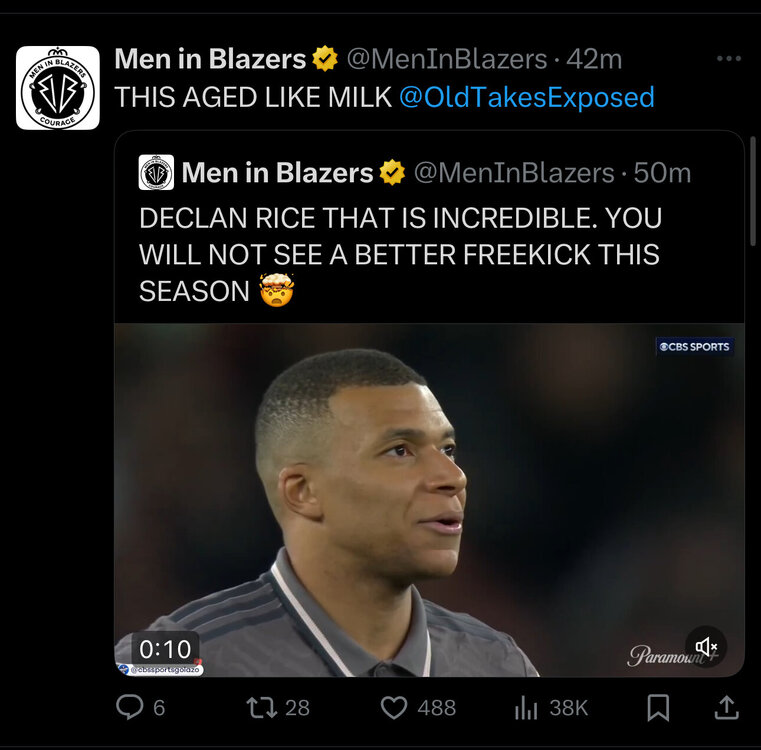Open the more options menu on the tweet

[729, 59]
